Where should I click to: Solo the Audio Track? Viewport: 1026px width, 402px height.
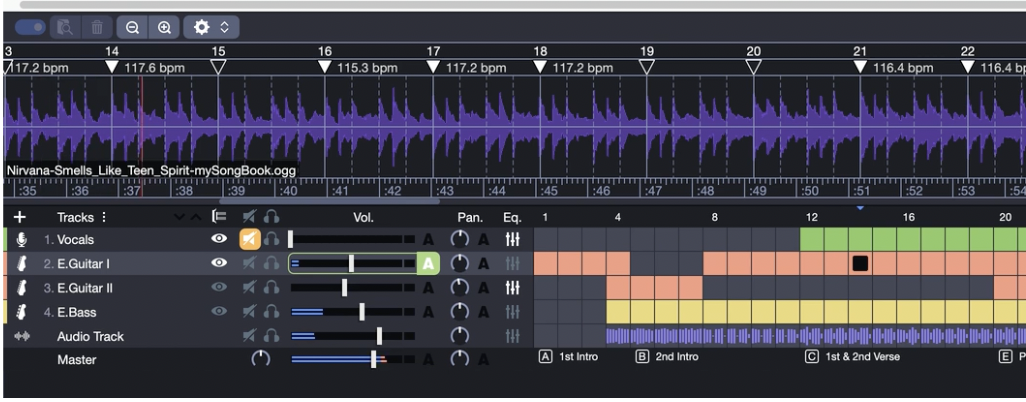point(271,336)
